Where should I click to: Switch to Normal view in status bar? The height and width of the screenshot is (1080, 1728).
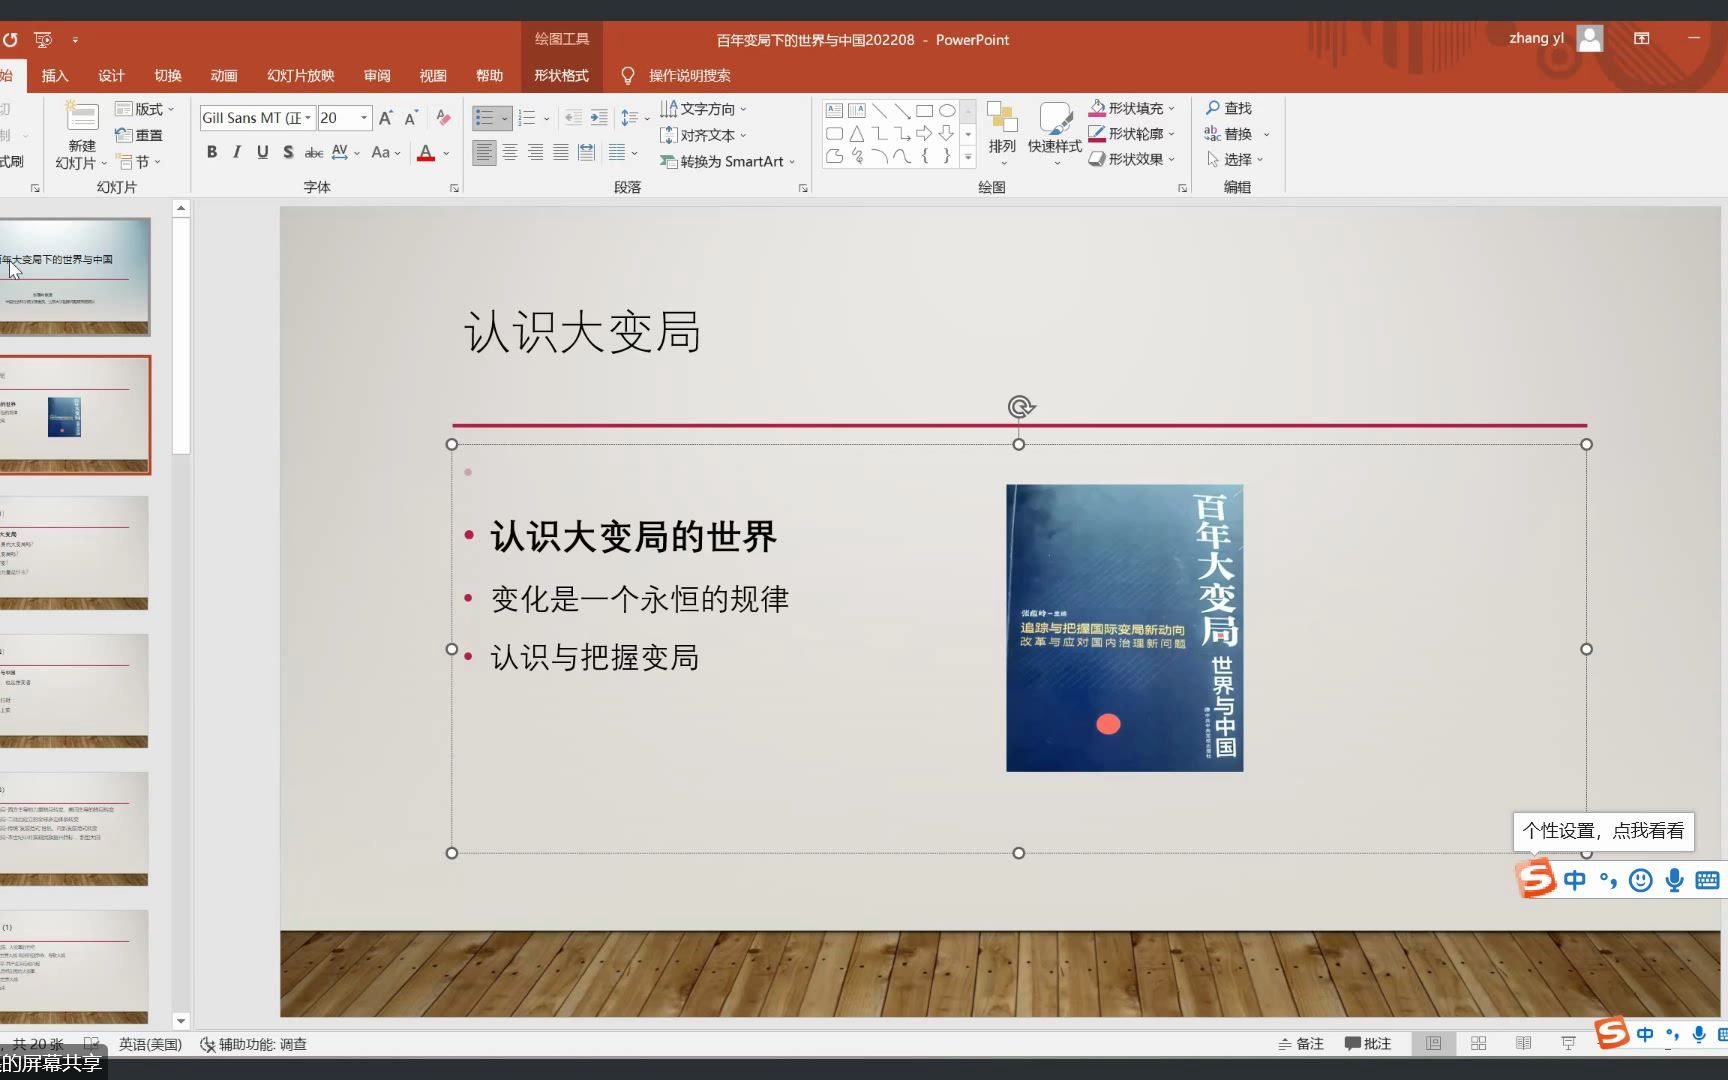pos(1433,1044)
